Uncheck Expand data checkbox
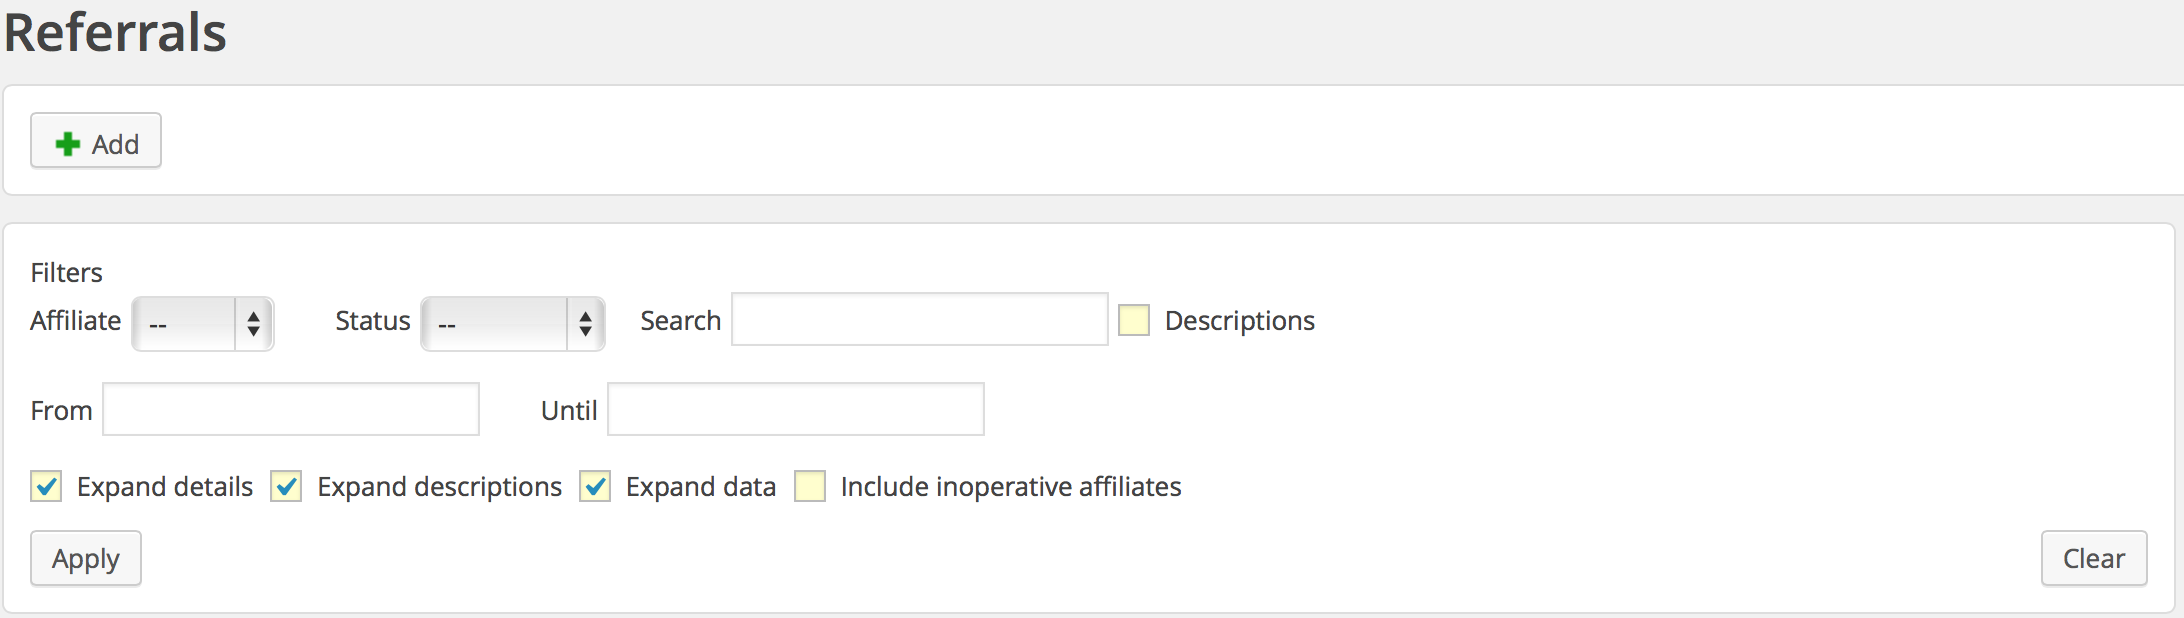The height and width of the screenshot is (618, 2184). pyautogui.click(x=595, y=486)
